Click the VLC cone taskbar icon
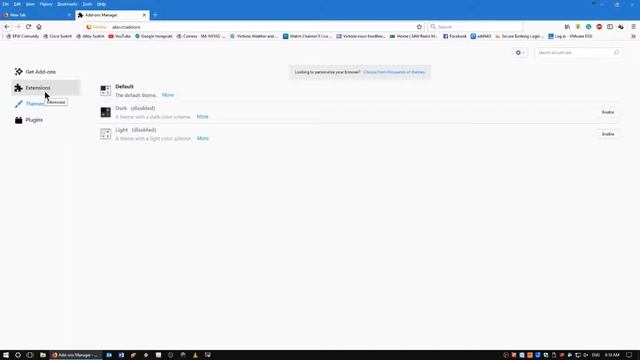This screenshot has height=360, width=640. [196, 355]
